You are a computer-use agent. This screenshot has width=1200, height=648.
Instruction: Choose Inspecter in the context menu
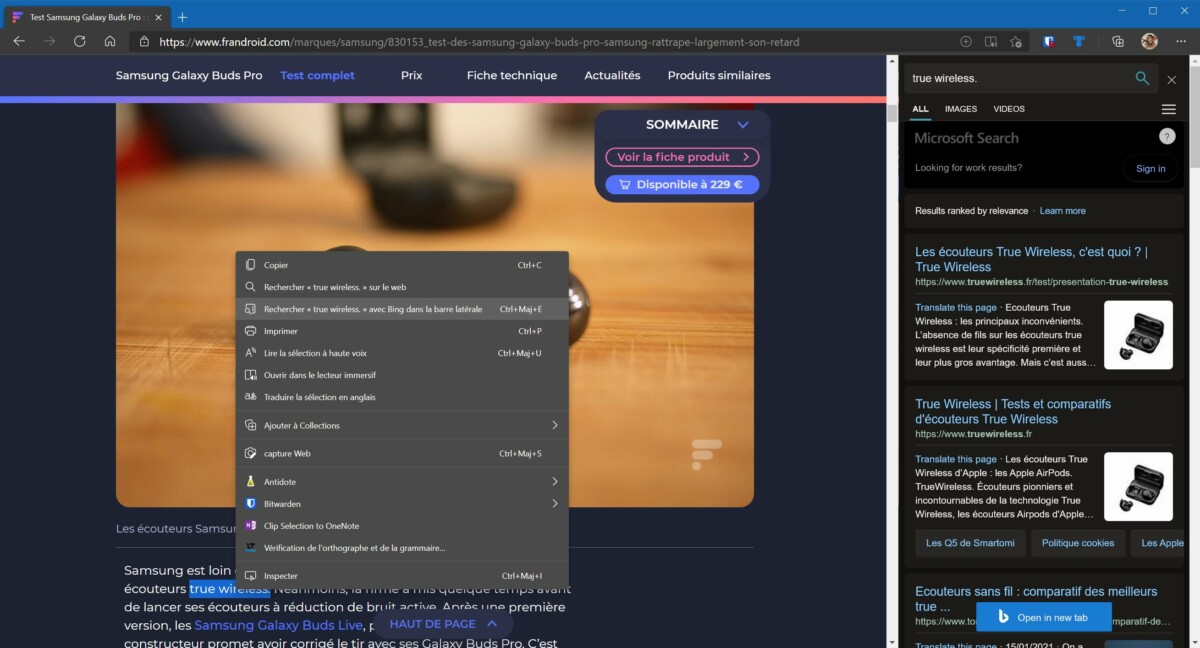point(402,576)
